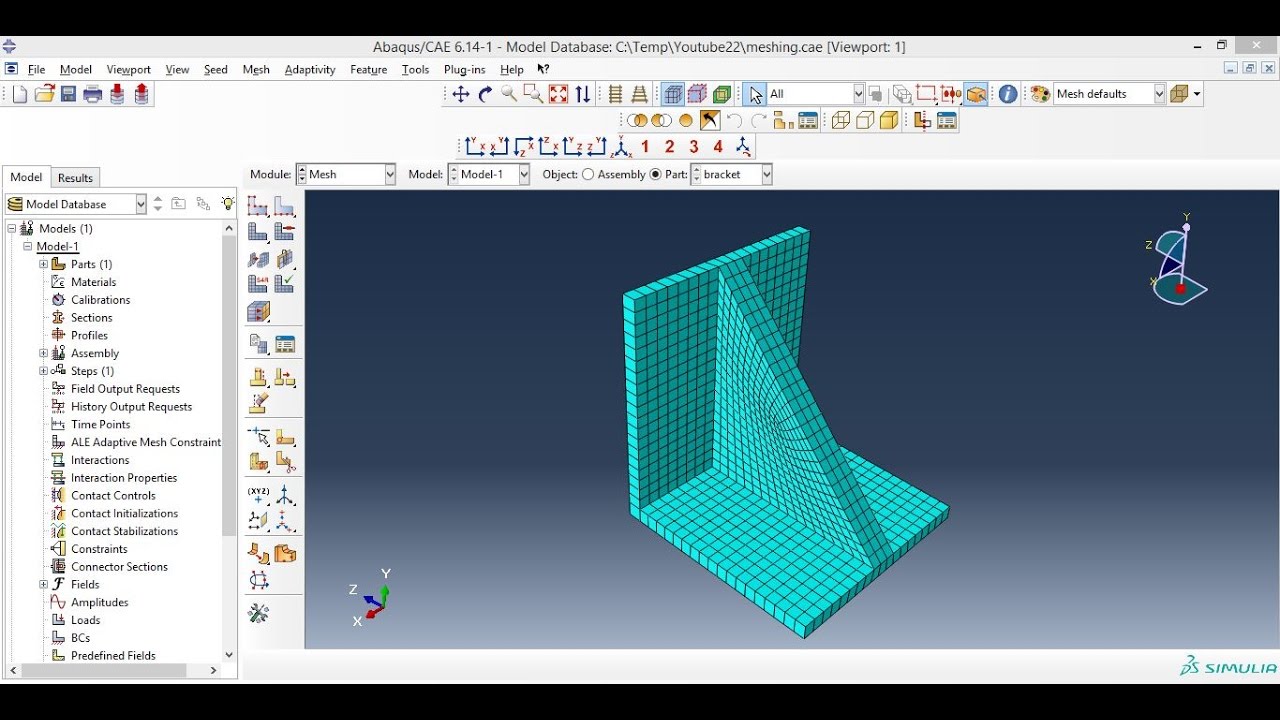Image resolution: width=1280 pixels, height=720 pixels.
Task: Open the Part dropdown showing bracket
Action: [732, 174]
